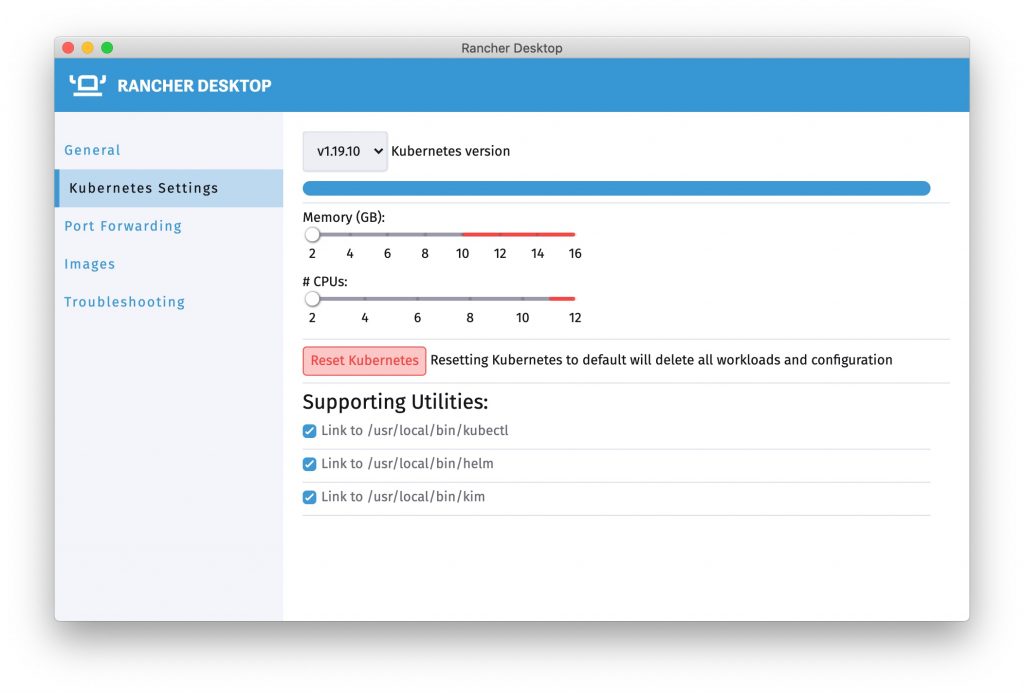Toggle the helm link checkbox
The image size is (1024, 693).
click(x=310, y=464)
